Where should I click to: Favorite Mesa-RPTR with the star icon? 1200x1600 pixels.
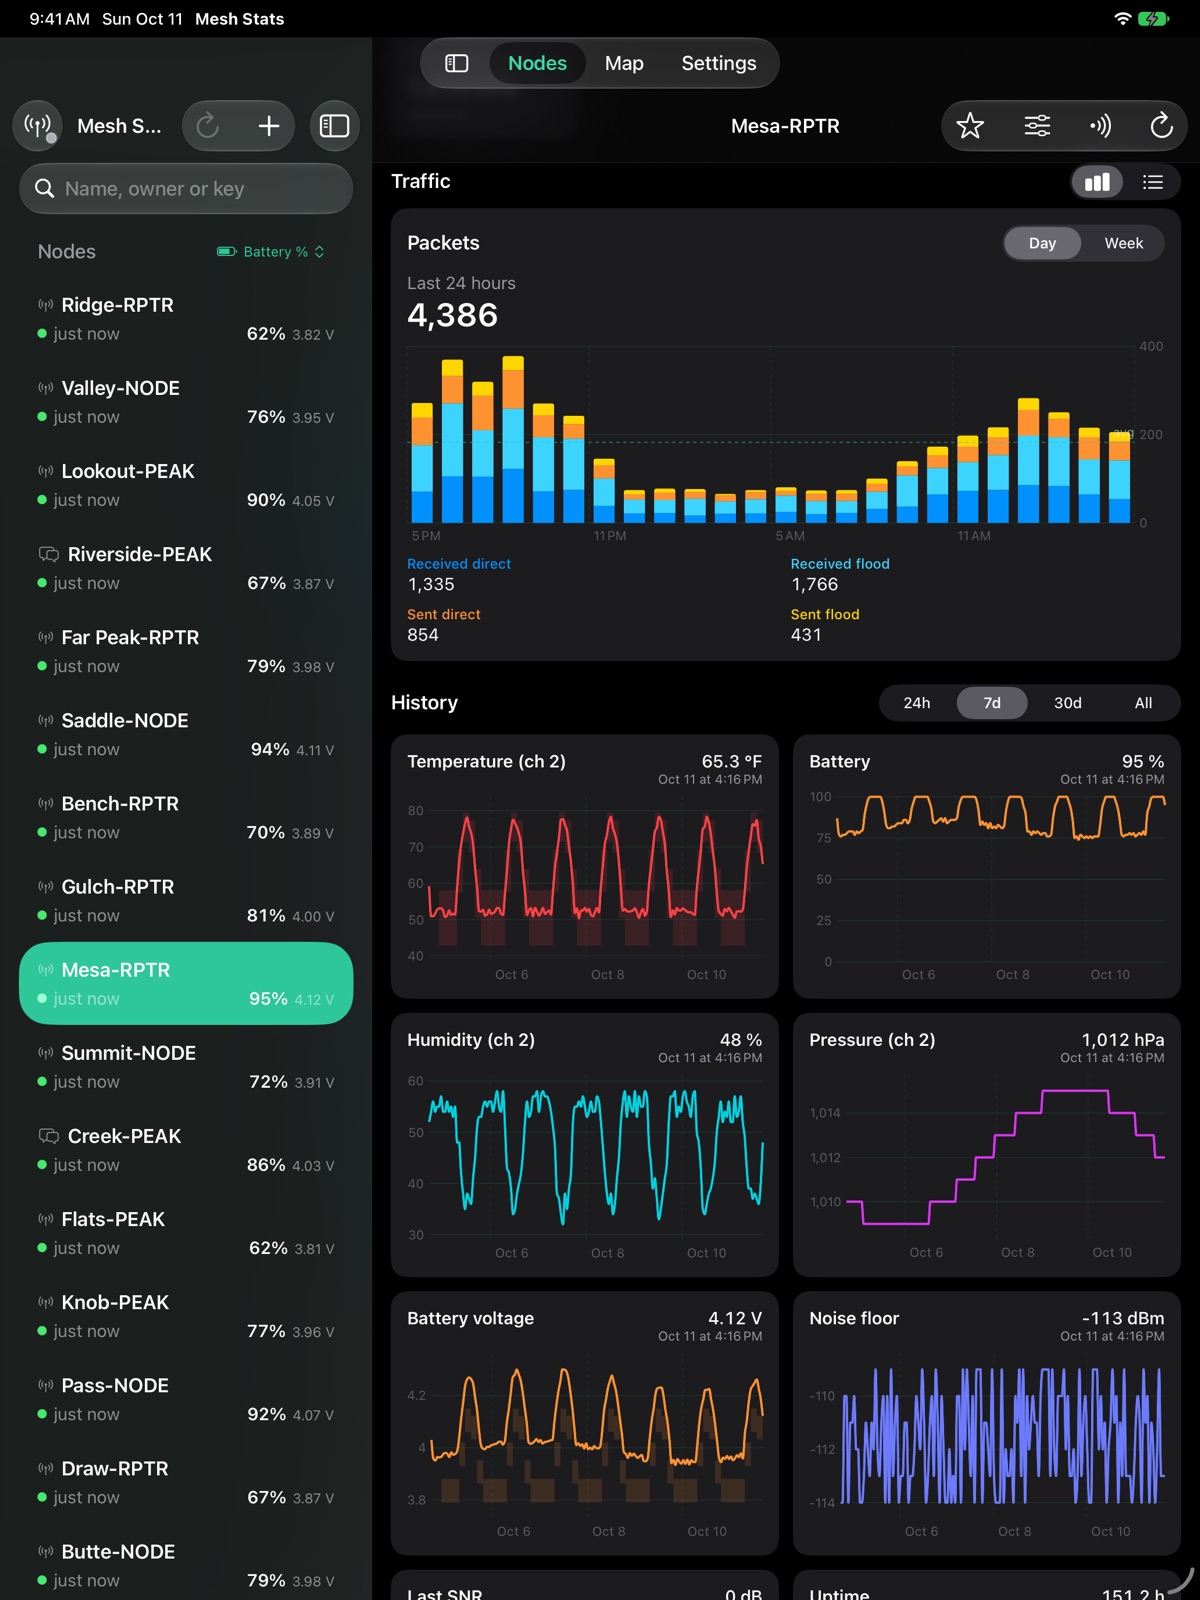[970, 126]
